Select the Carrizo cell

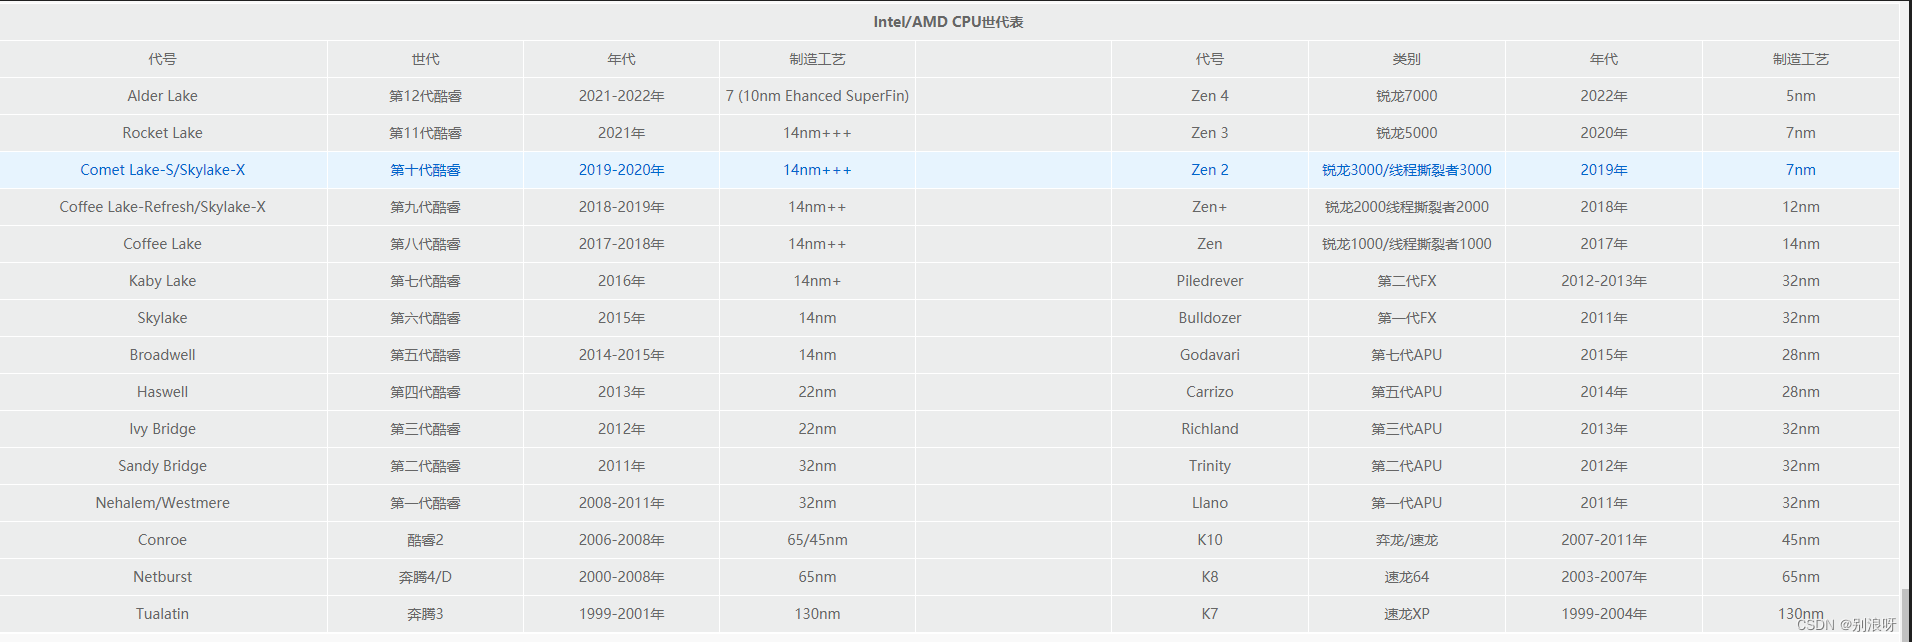1209,392
